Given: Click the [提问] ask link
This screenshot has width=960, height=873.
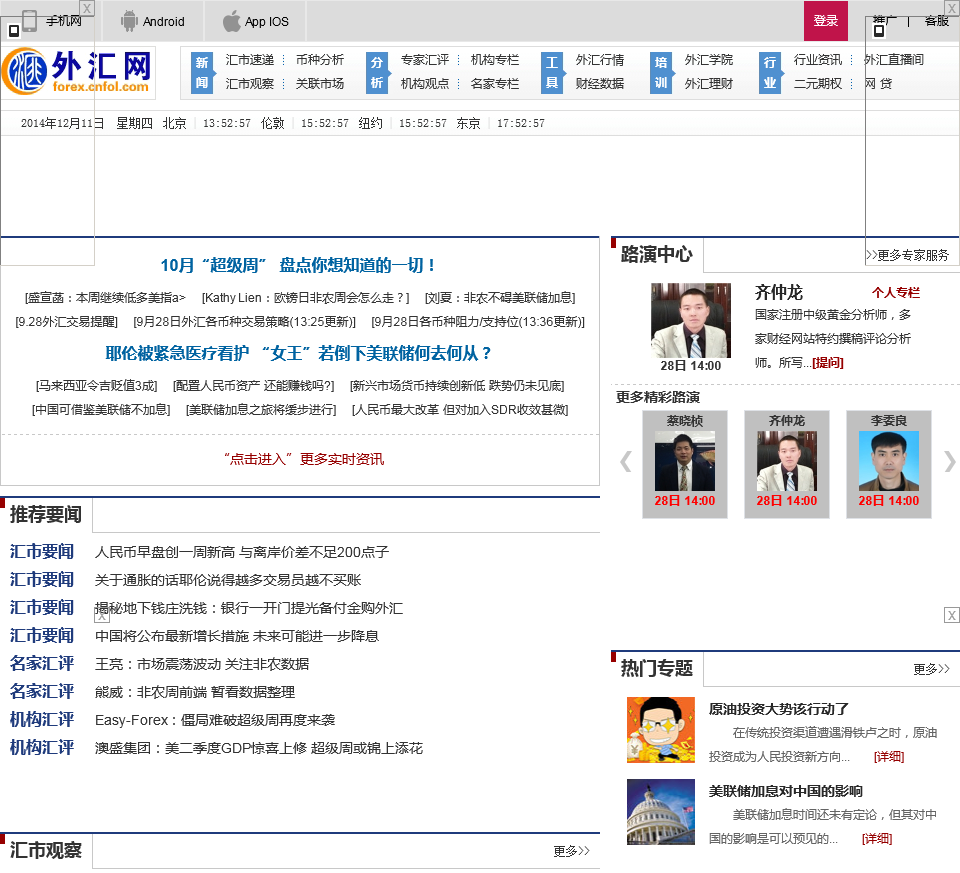Looking at the screenshot, I should click(828, 363).
